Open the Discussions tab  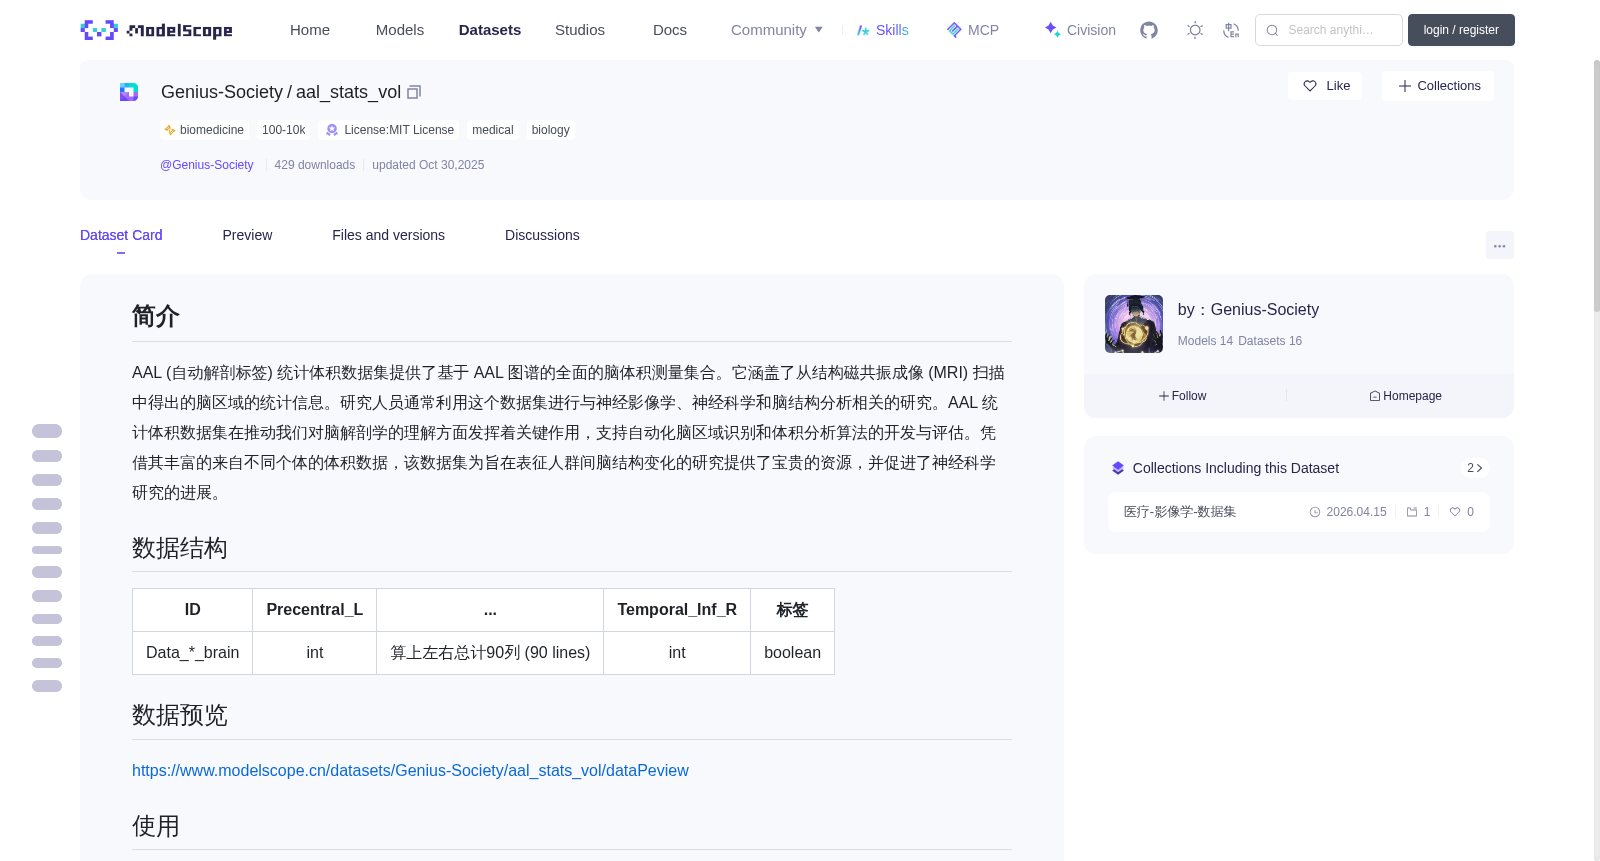pos(542,235)
